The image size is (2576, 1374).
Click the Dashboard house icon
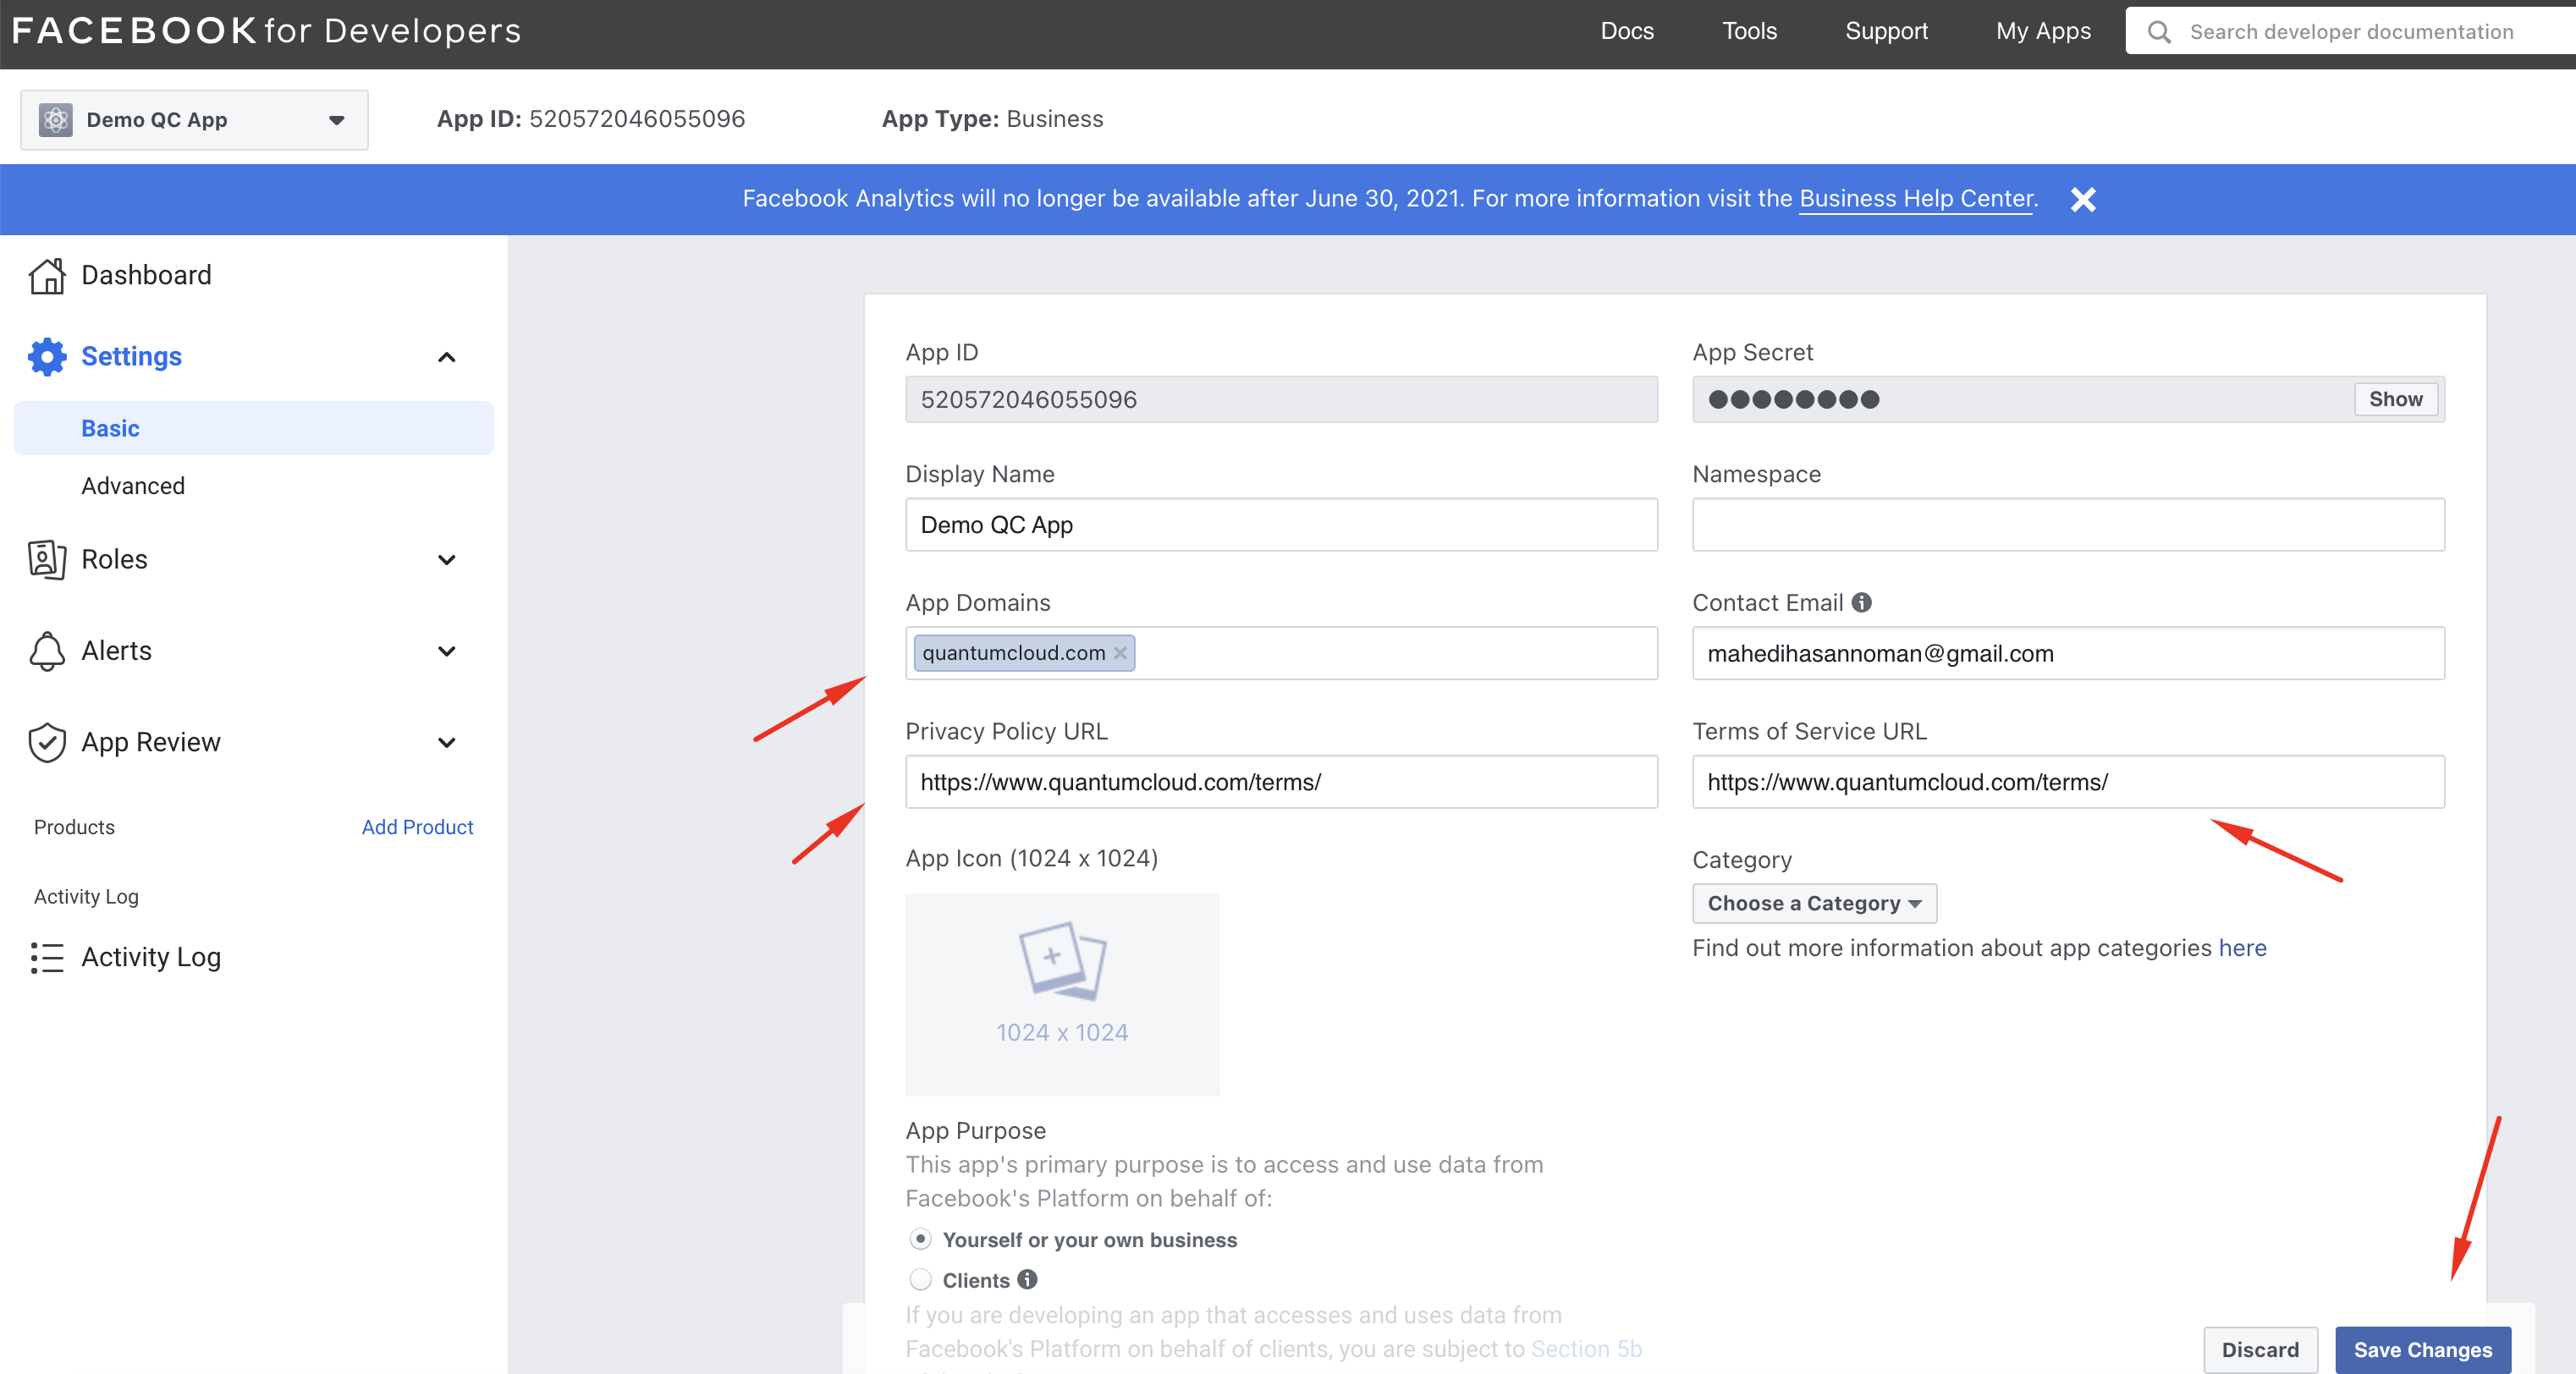pos(47,276)
